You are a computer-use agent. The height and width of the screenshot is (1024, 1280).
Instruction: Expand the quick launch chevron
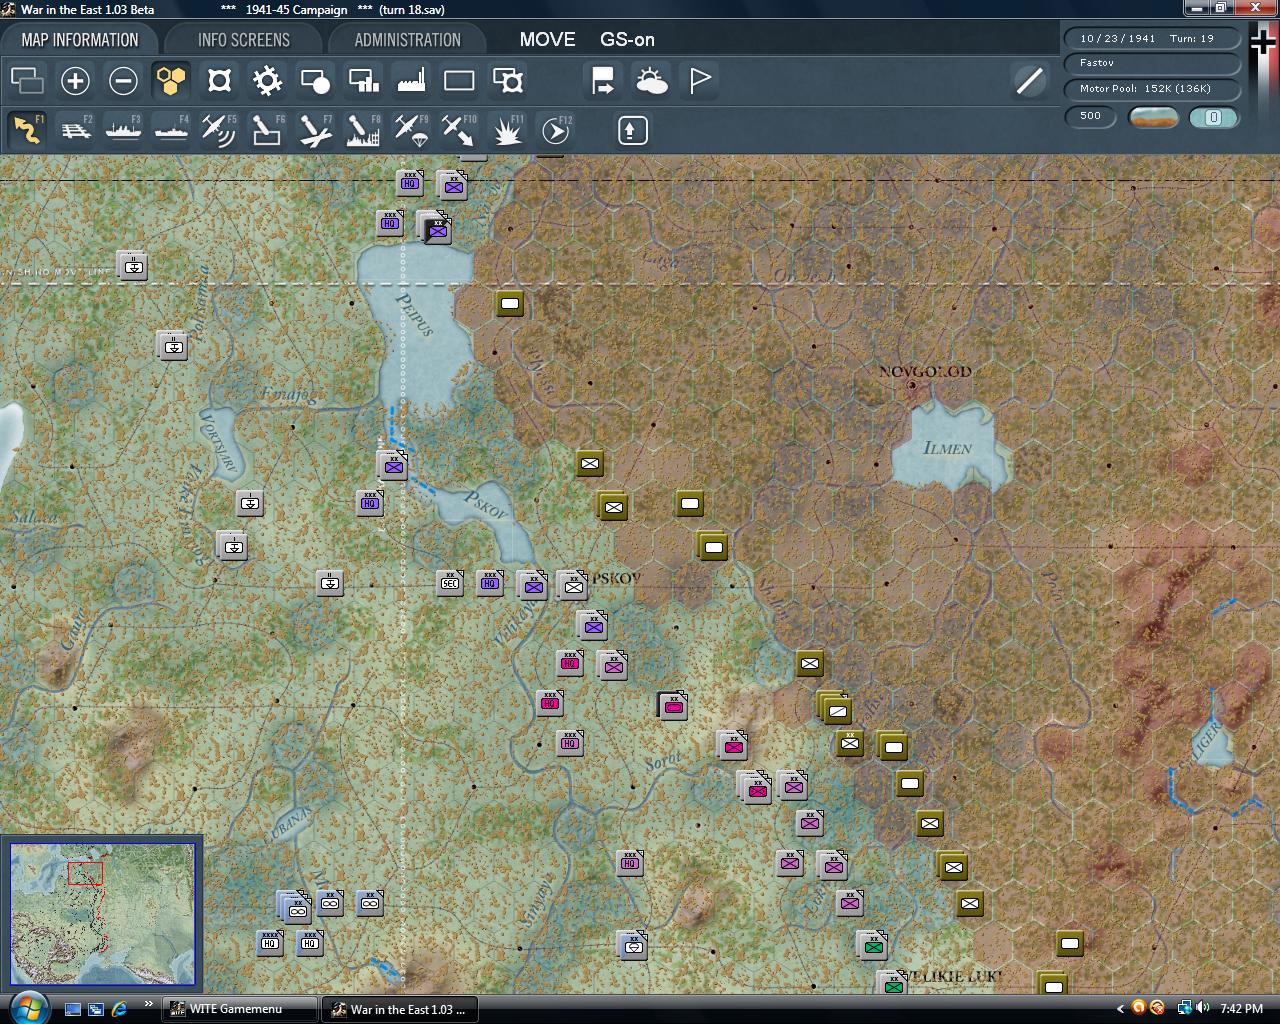click(x=149, y=1004)
